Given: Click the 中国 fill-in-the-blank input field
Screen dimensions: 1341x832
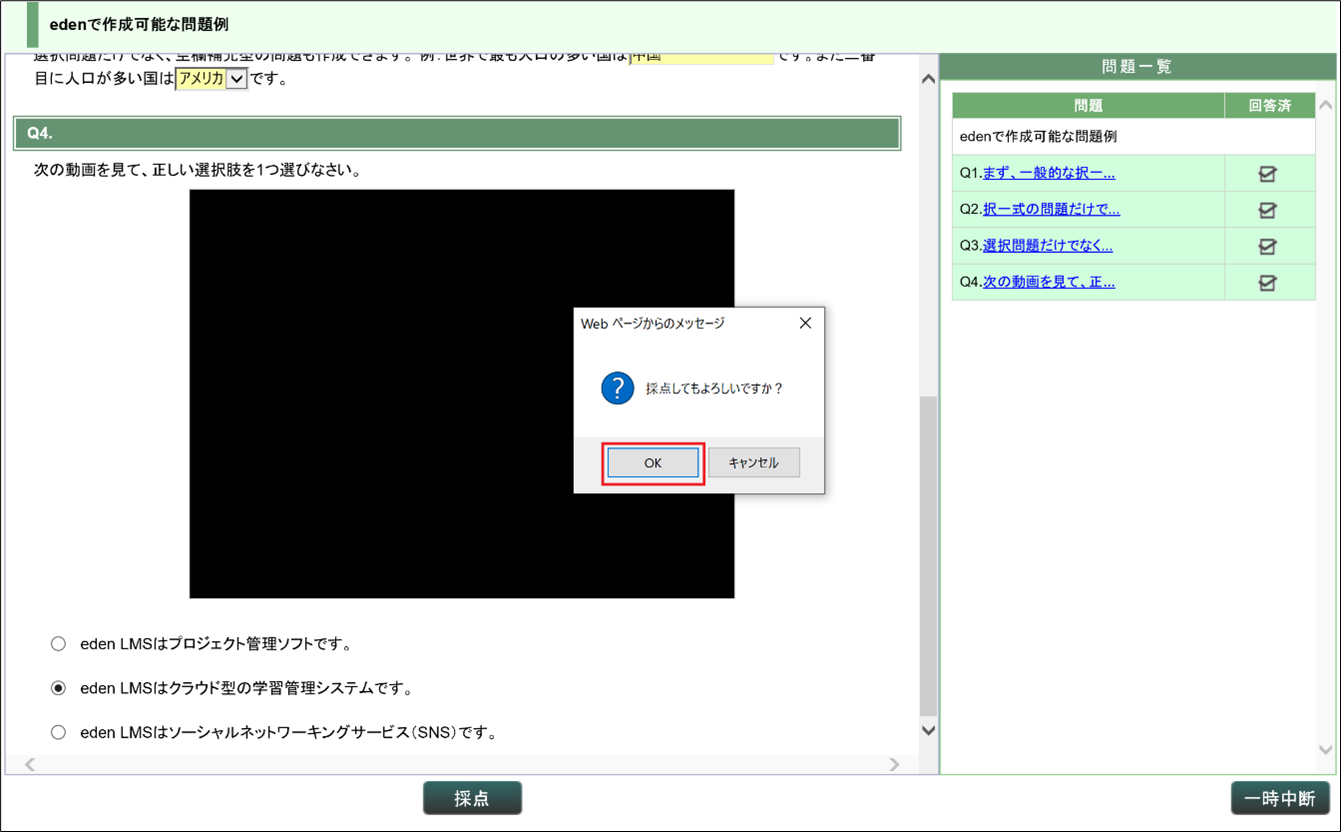Looking at the screenshot, I should pos(701,58).
